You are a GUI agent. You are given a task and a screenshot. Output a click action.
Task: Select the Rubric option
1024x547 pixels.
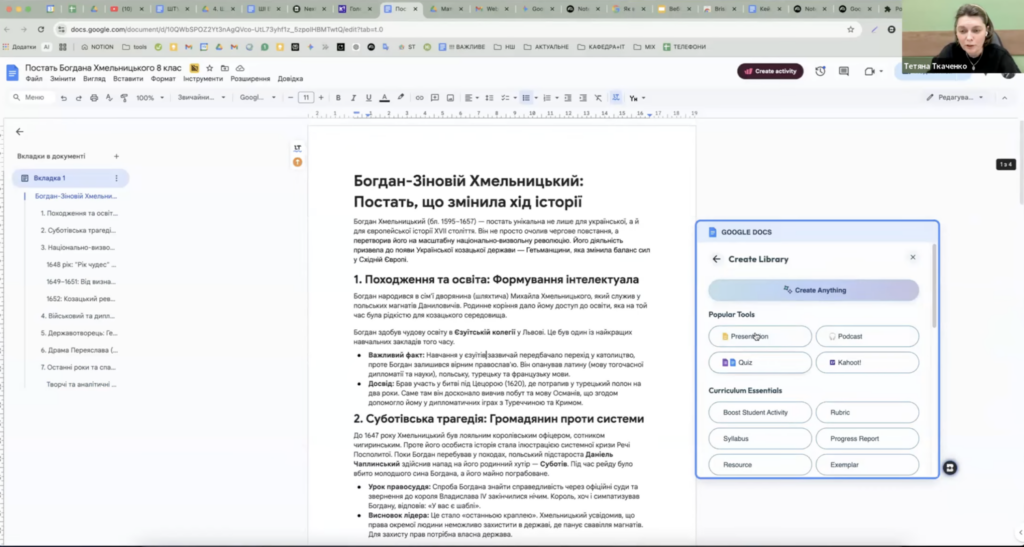(867, 413)
